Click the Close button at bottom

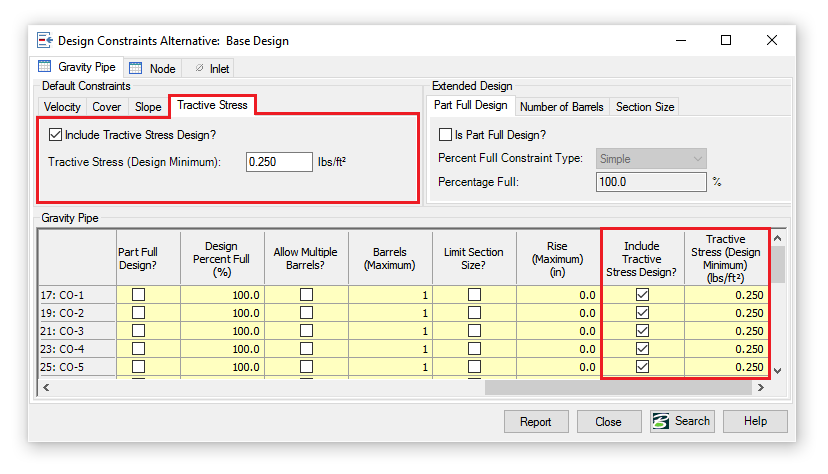[608, 421]
